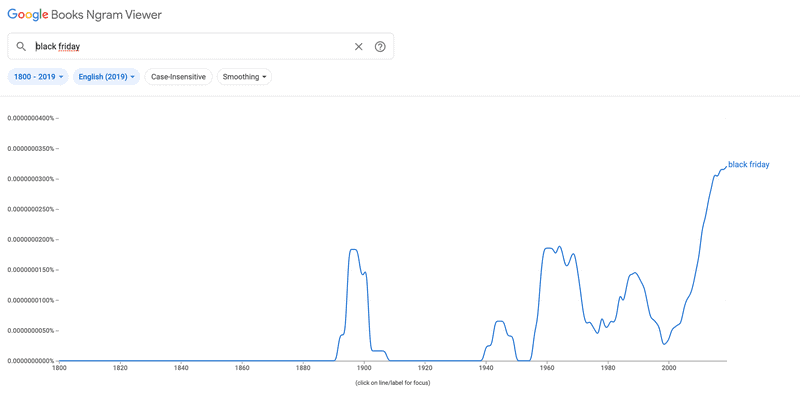Click the 1900 tick on the year axis

coord(364,366)
